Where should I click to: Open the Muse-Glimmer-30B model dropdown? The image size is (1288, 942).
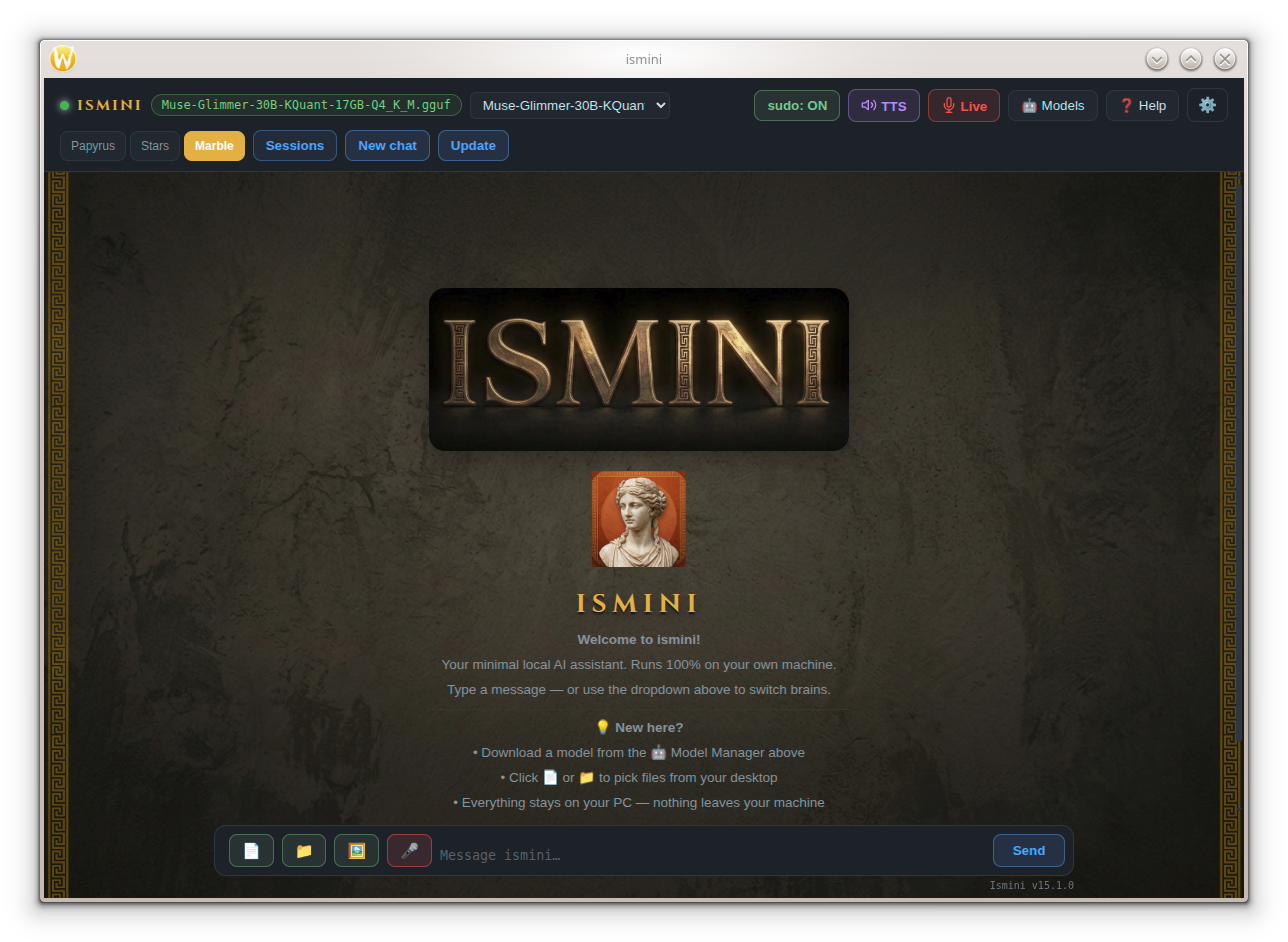pos(570,105)
